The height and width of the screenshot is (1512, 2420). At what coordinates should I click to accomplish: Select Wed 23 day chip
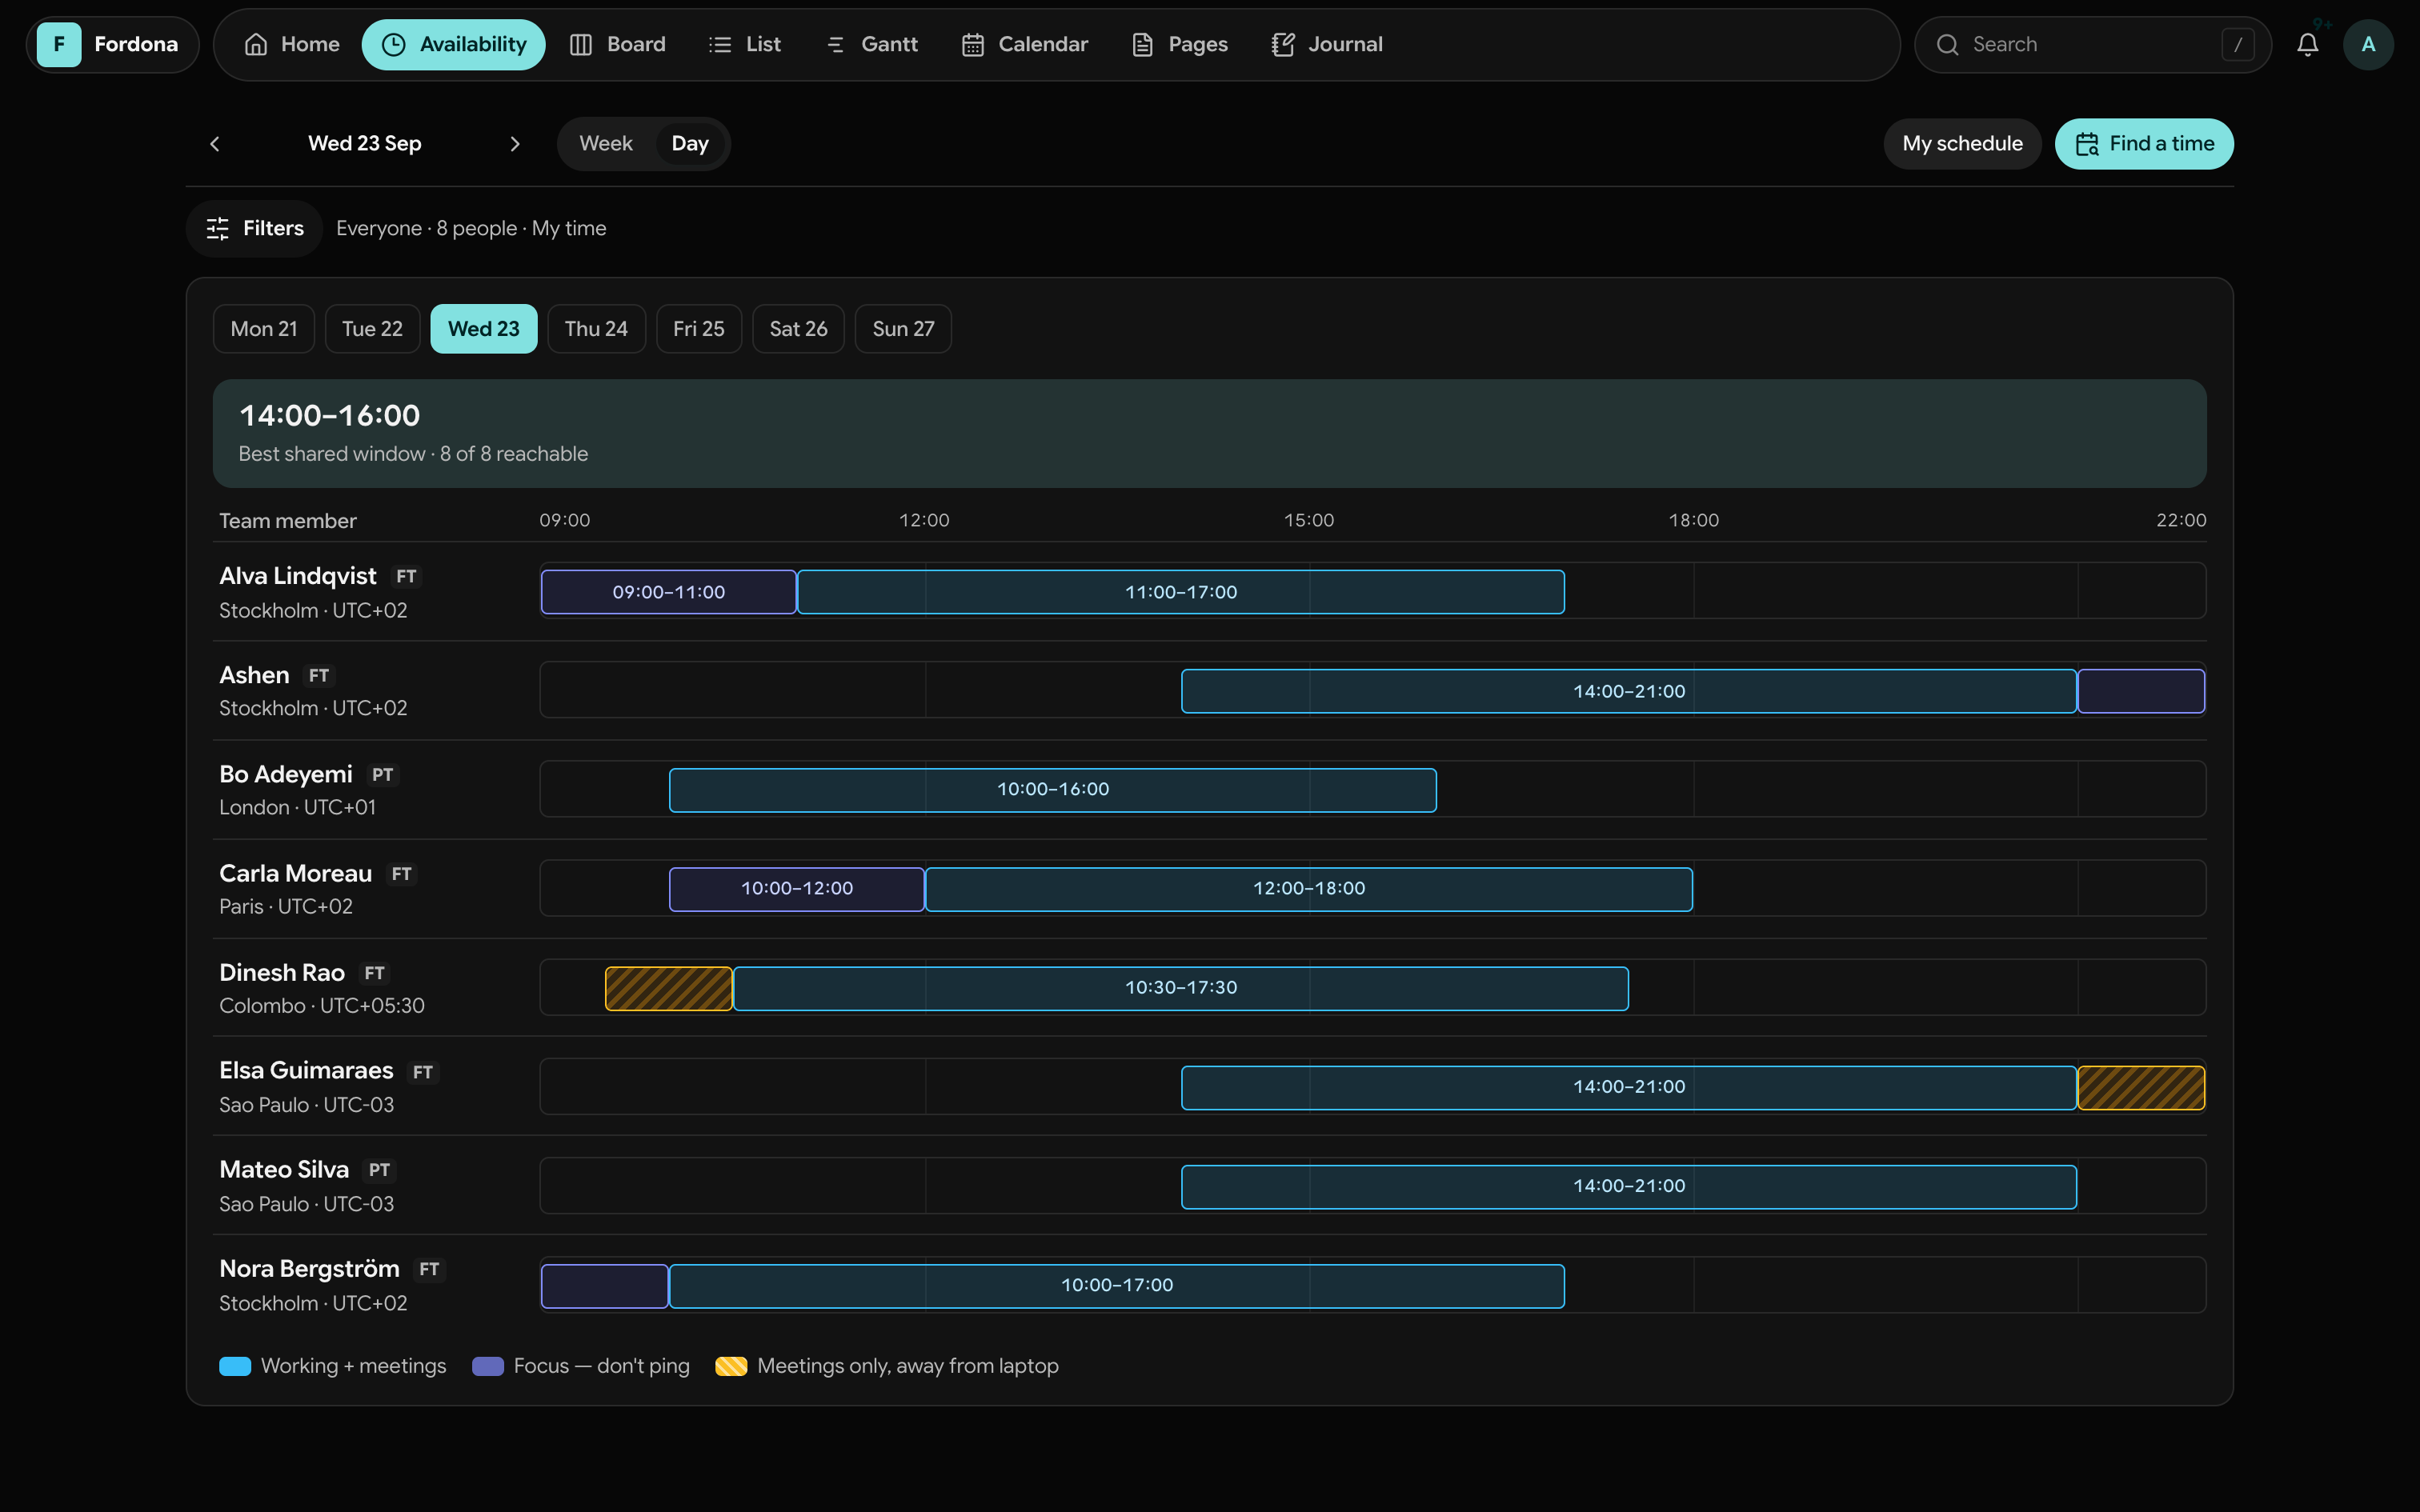point(484,329)
